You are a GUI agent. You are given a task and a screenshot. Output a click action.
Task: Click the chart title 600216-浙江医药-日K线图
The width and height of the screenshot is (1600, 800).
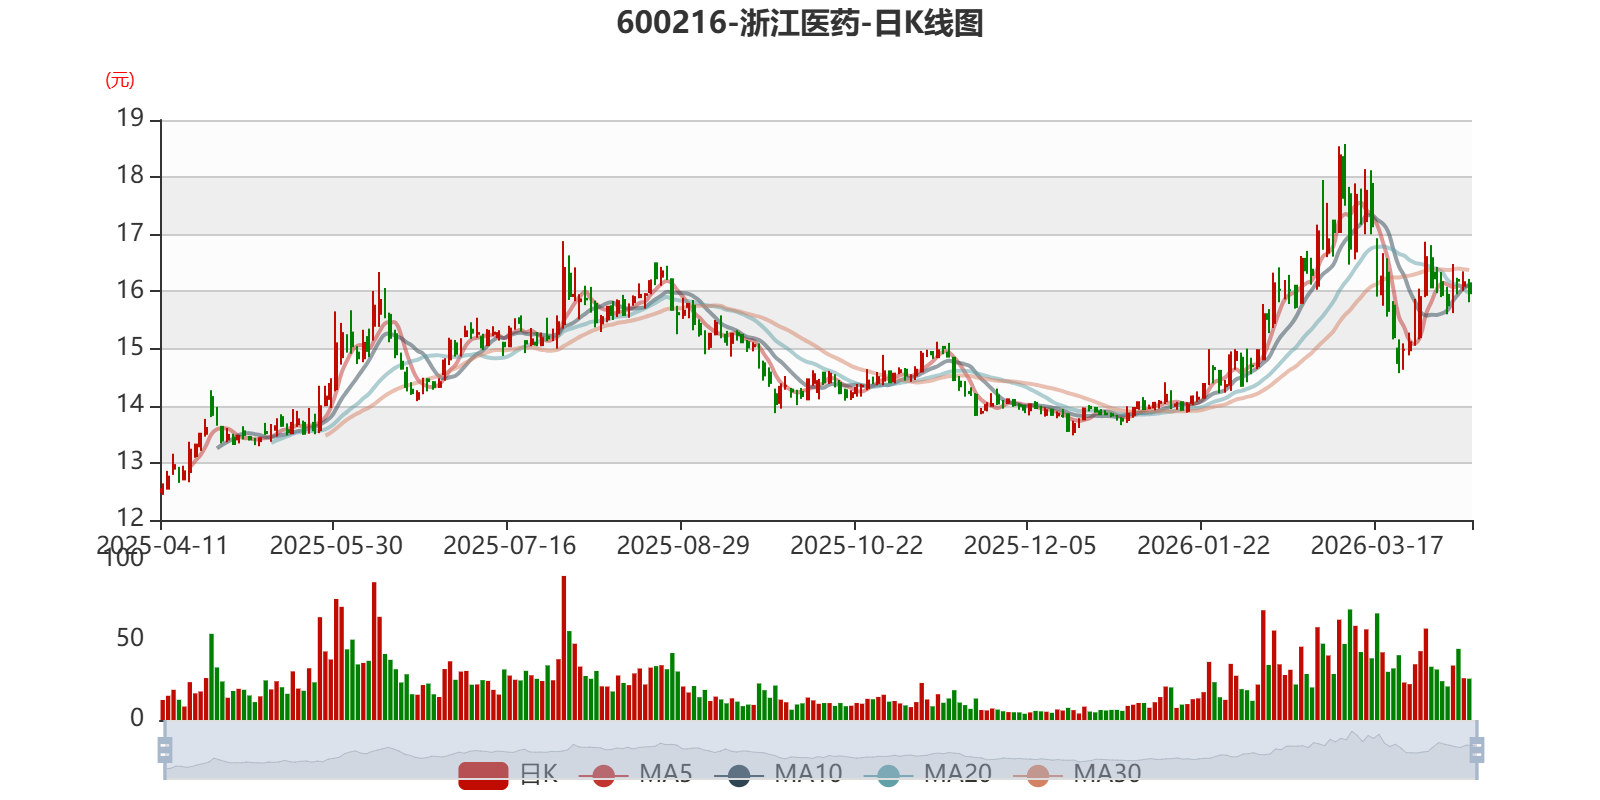800,23
